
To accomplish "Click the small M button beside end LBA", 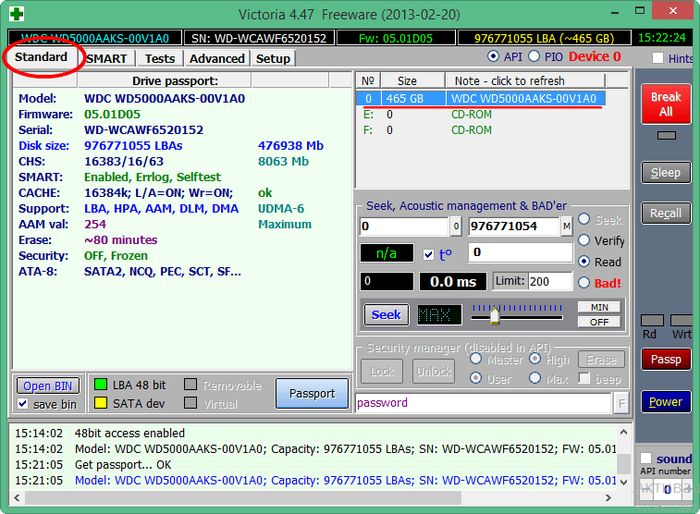I will tap(566, 227).
